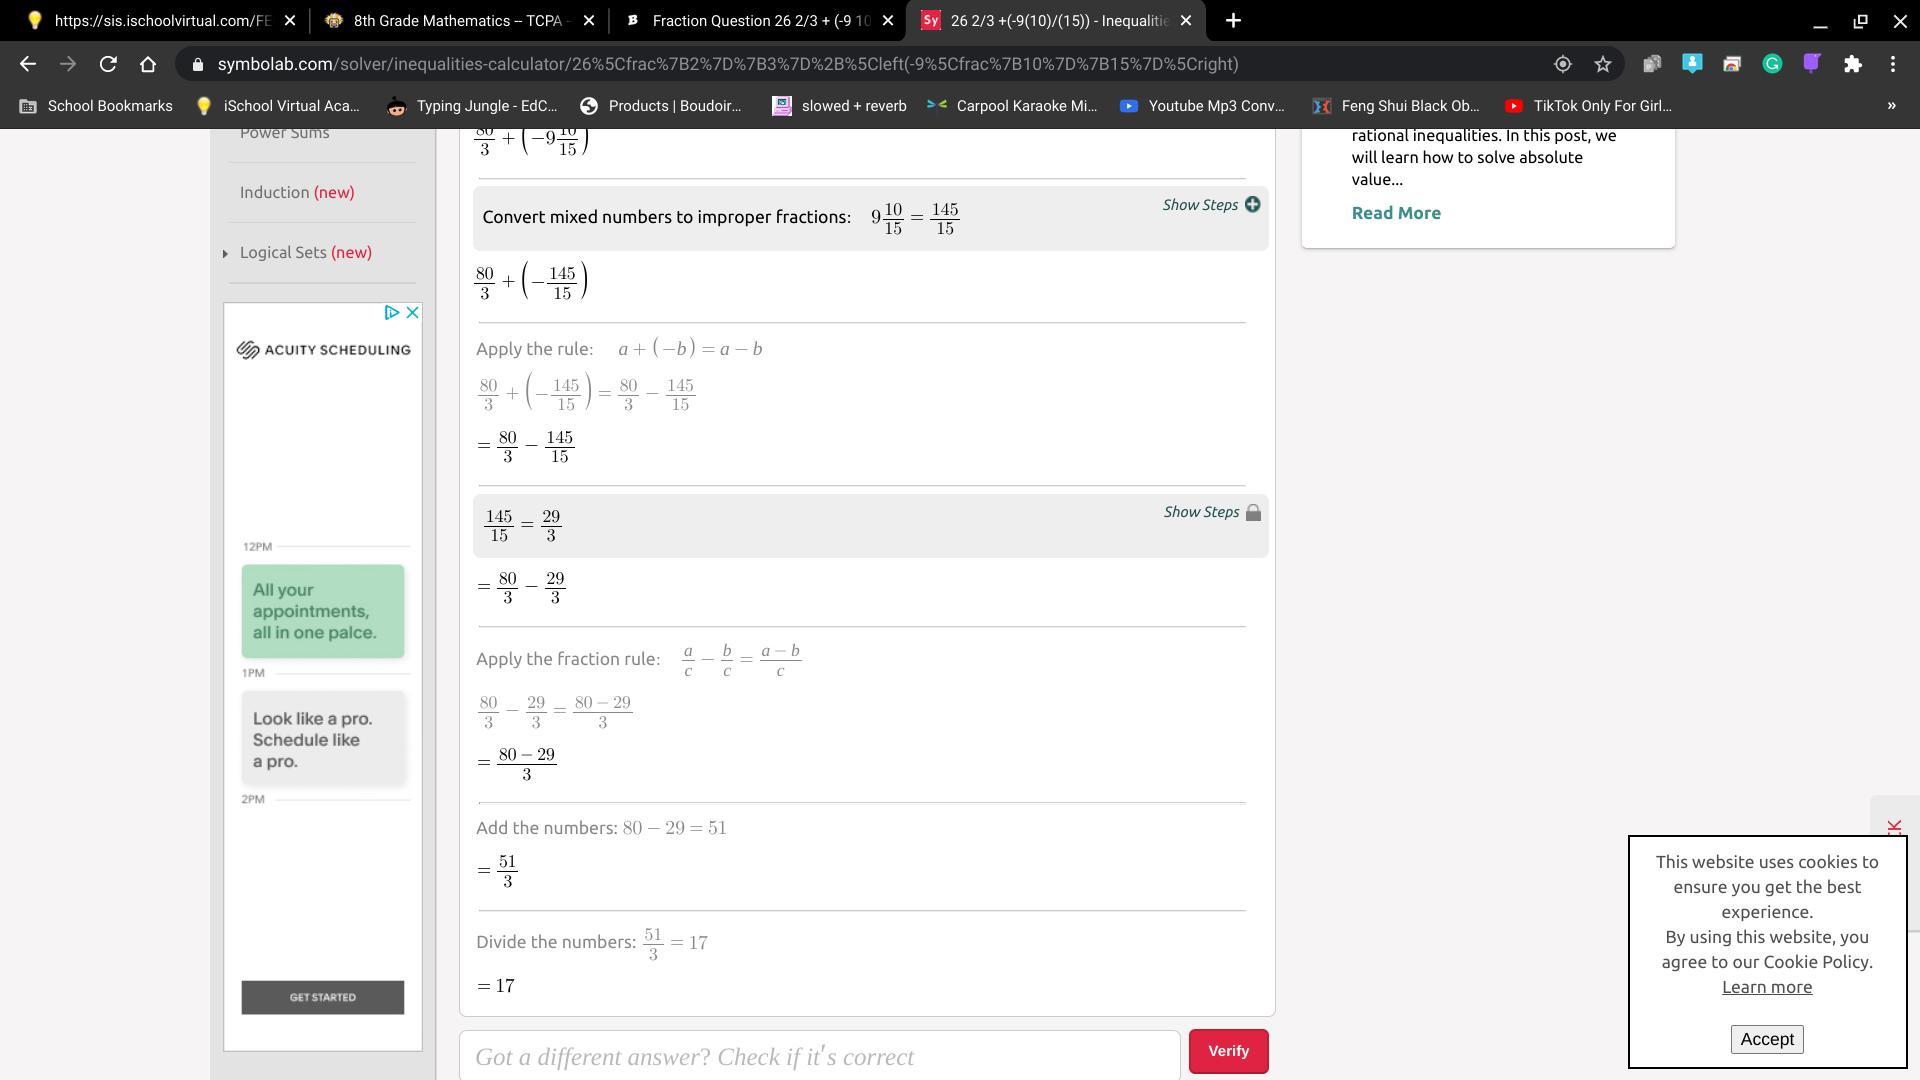Go to browser home page icon
Screen dimensions: 1920x1080
[x=148, y=64]
